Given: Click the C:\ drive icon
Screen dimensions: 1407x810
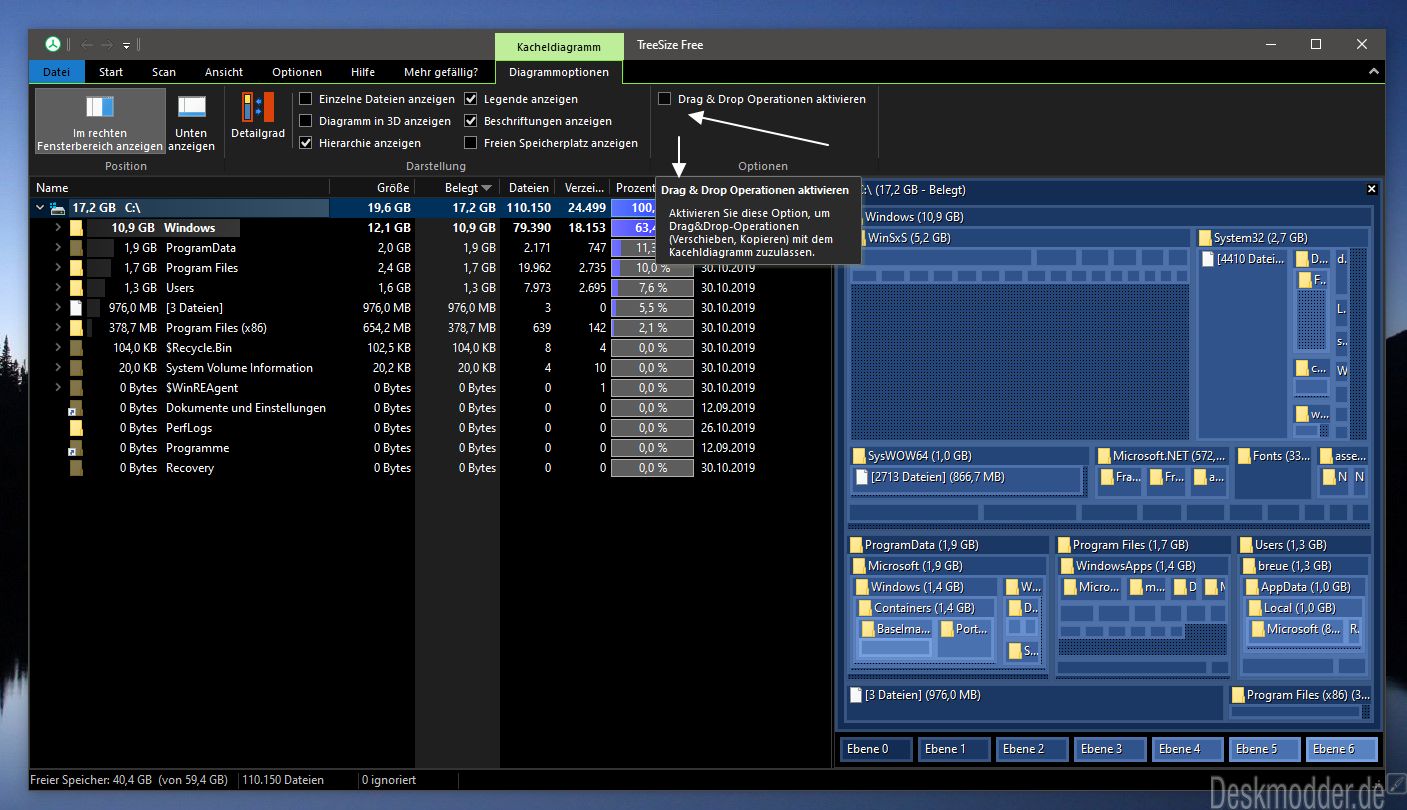Looking at the screenshot, I should (57, 208).
